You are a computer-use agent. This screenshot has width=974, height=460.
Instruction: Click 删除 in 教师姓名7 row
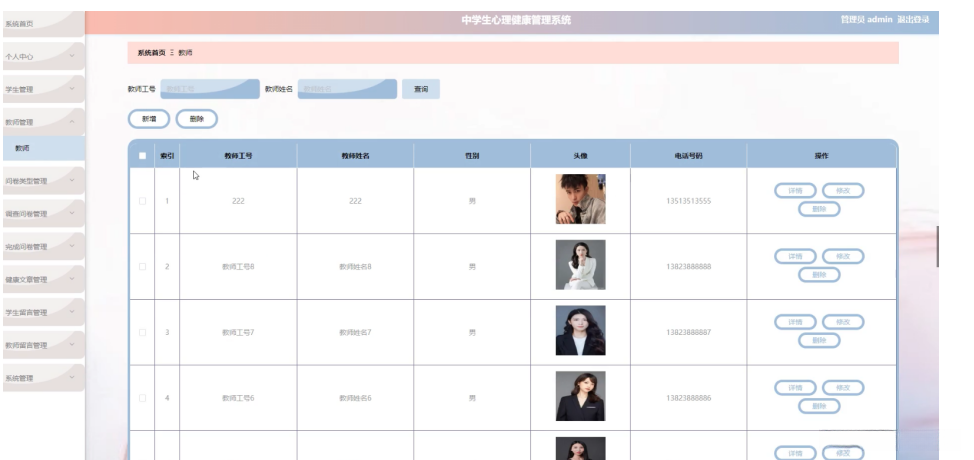pos(819,340)
